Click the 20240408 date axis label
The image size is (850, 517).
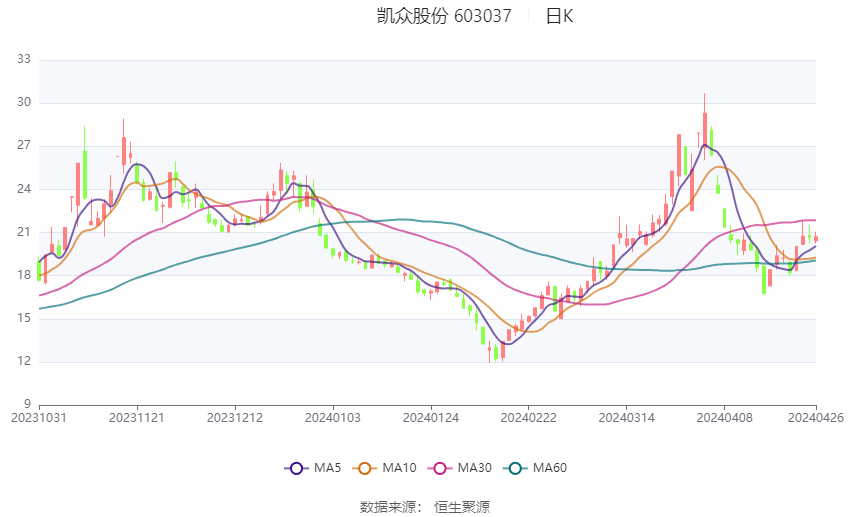(724, 418)
